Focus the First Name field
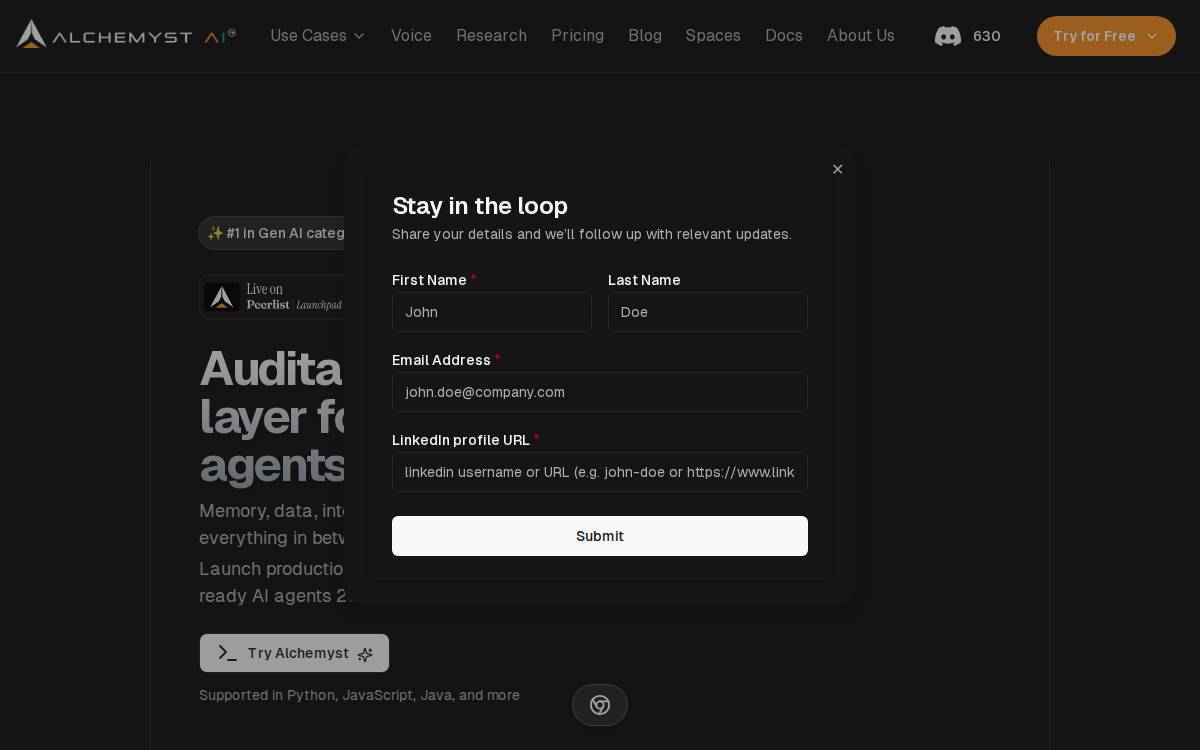Screen dimensions: 1200x750 [492, 312]
